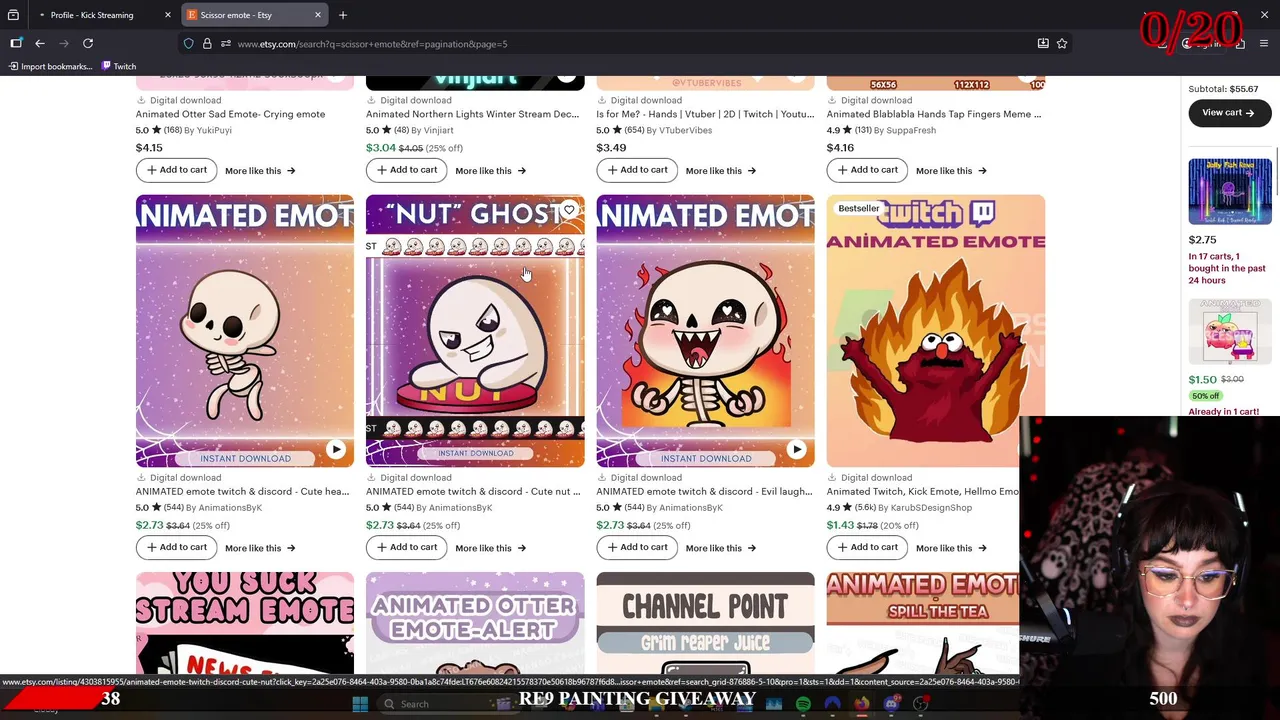1280x720 pixels.
Task: Add Cute nut ghost emote to cart
Action: click(406, 547)
